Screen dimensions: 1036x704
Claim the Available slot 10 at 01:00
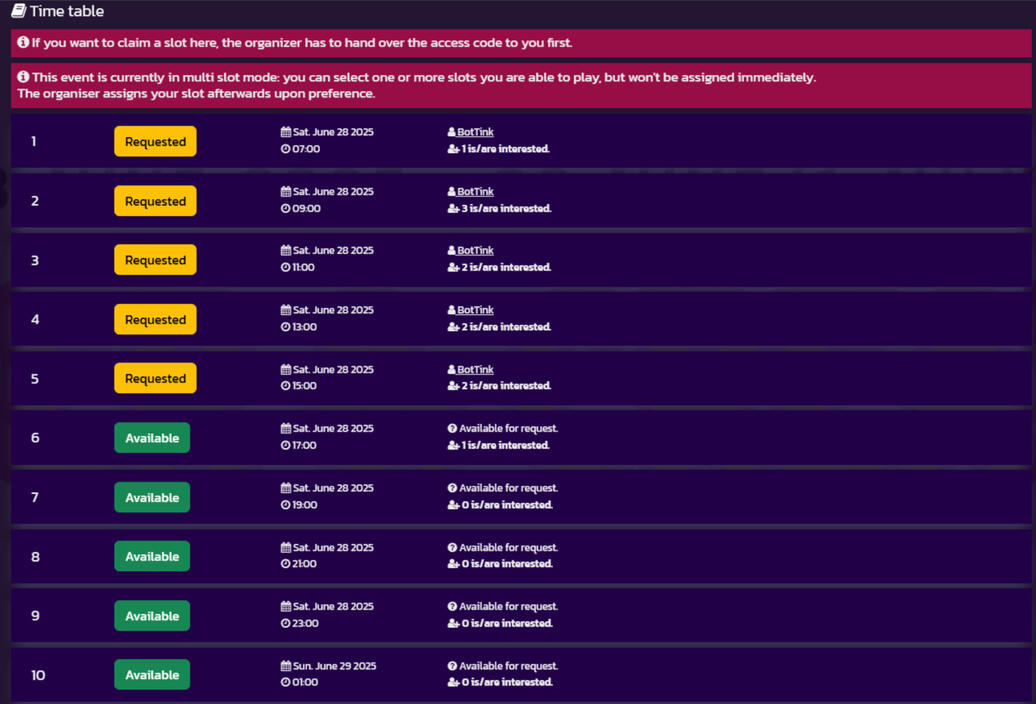pos(152,675)
